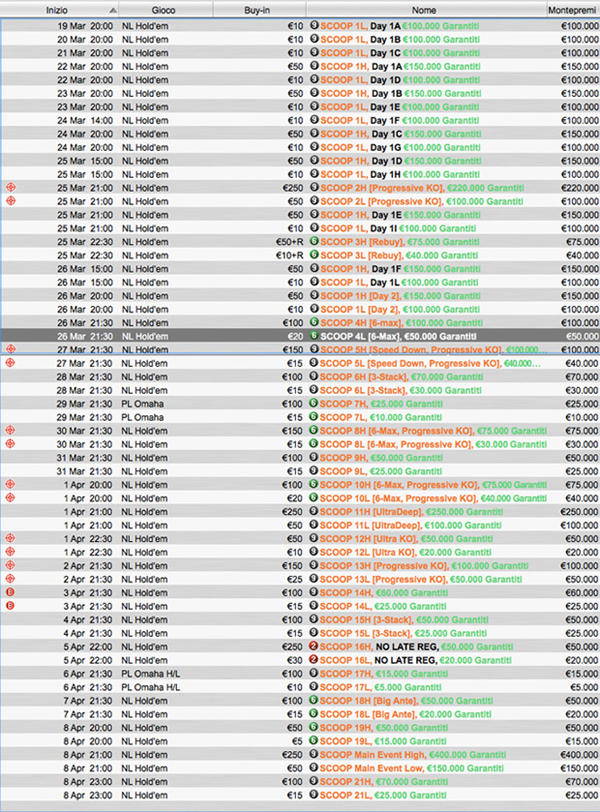Screen dimensions: 600x812
Task: Click the '€400.000' Montepremi value
Action: point(579,755)
